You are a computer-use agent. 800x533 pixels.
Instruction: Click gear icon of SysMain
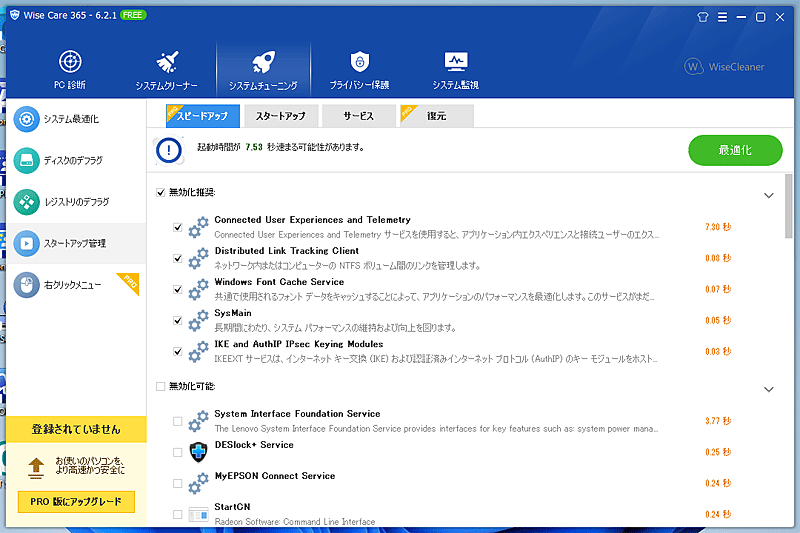coord(198,321)
